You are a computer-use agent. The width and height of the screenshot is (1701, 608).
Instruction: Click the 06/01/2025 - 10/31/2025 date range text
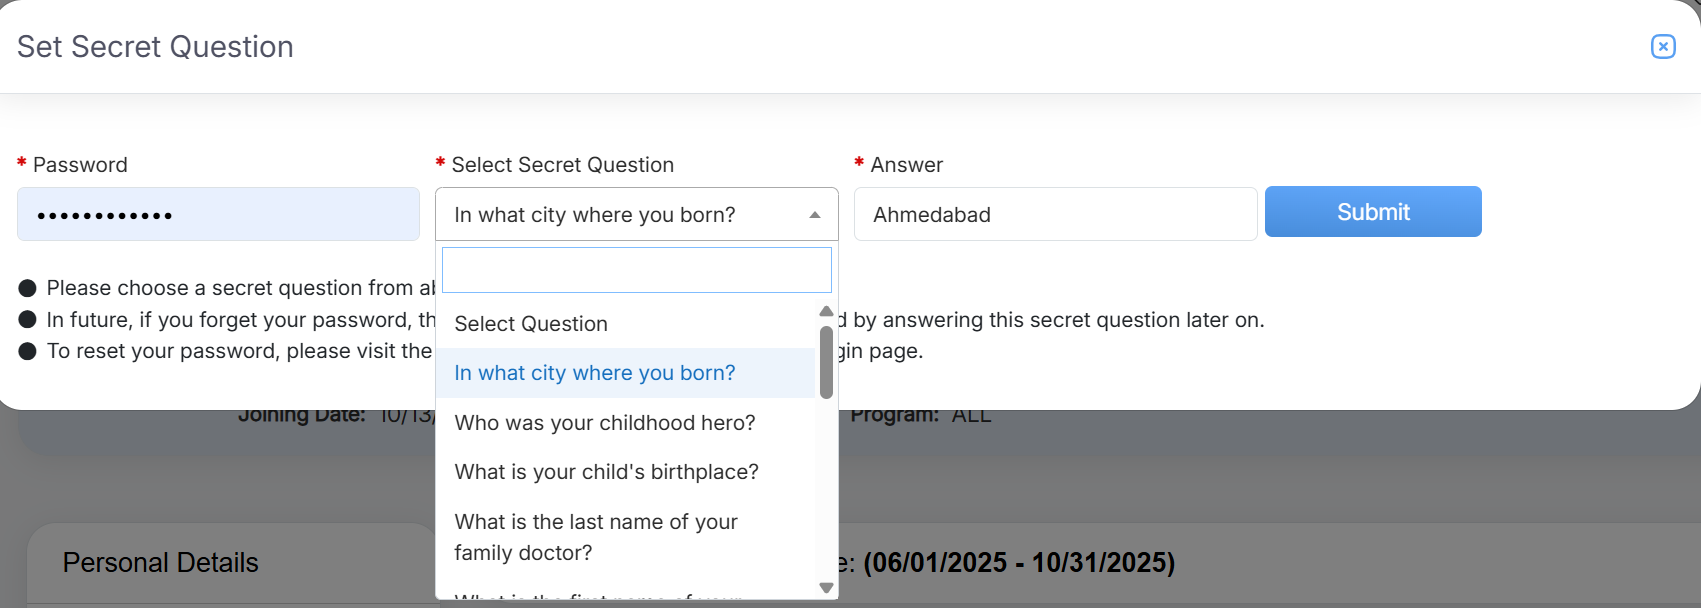coord(1018,563)
